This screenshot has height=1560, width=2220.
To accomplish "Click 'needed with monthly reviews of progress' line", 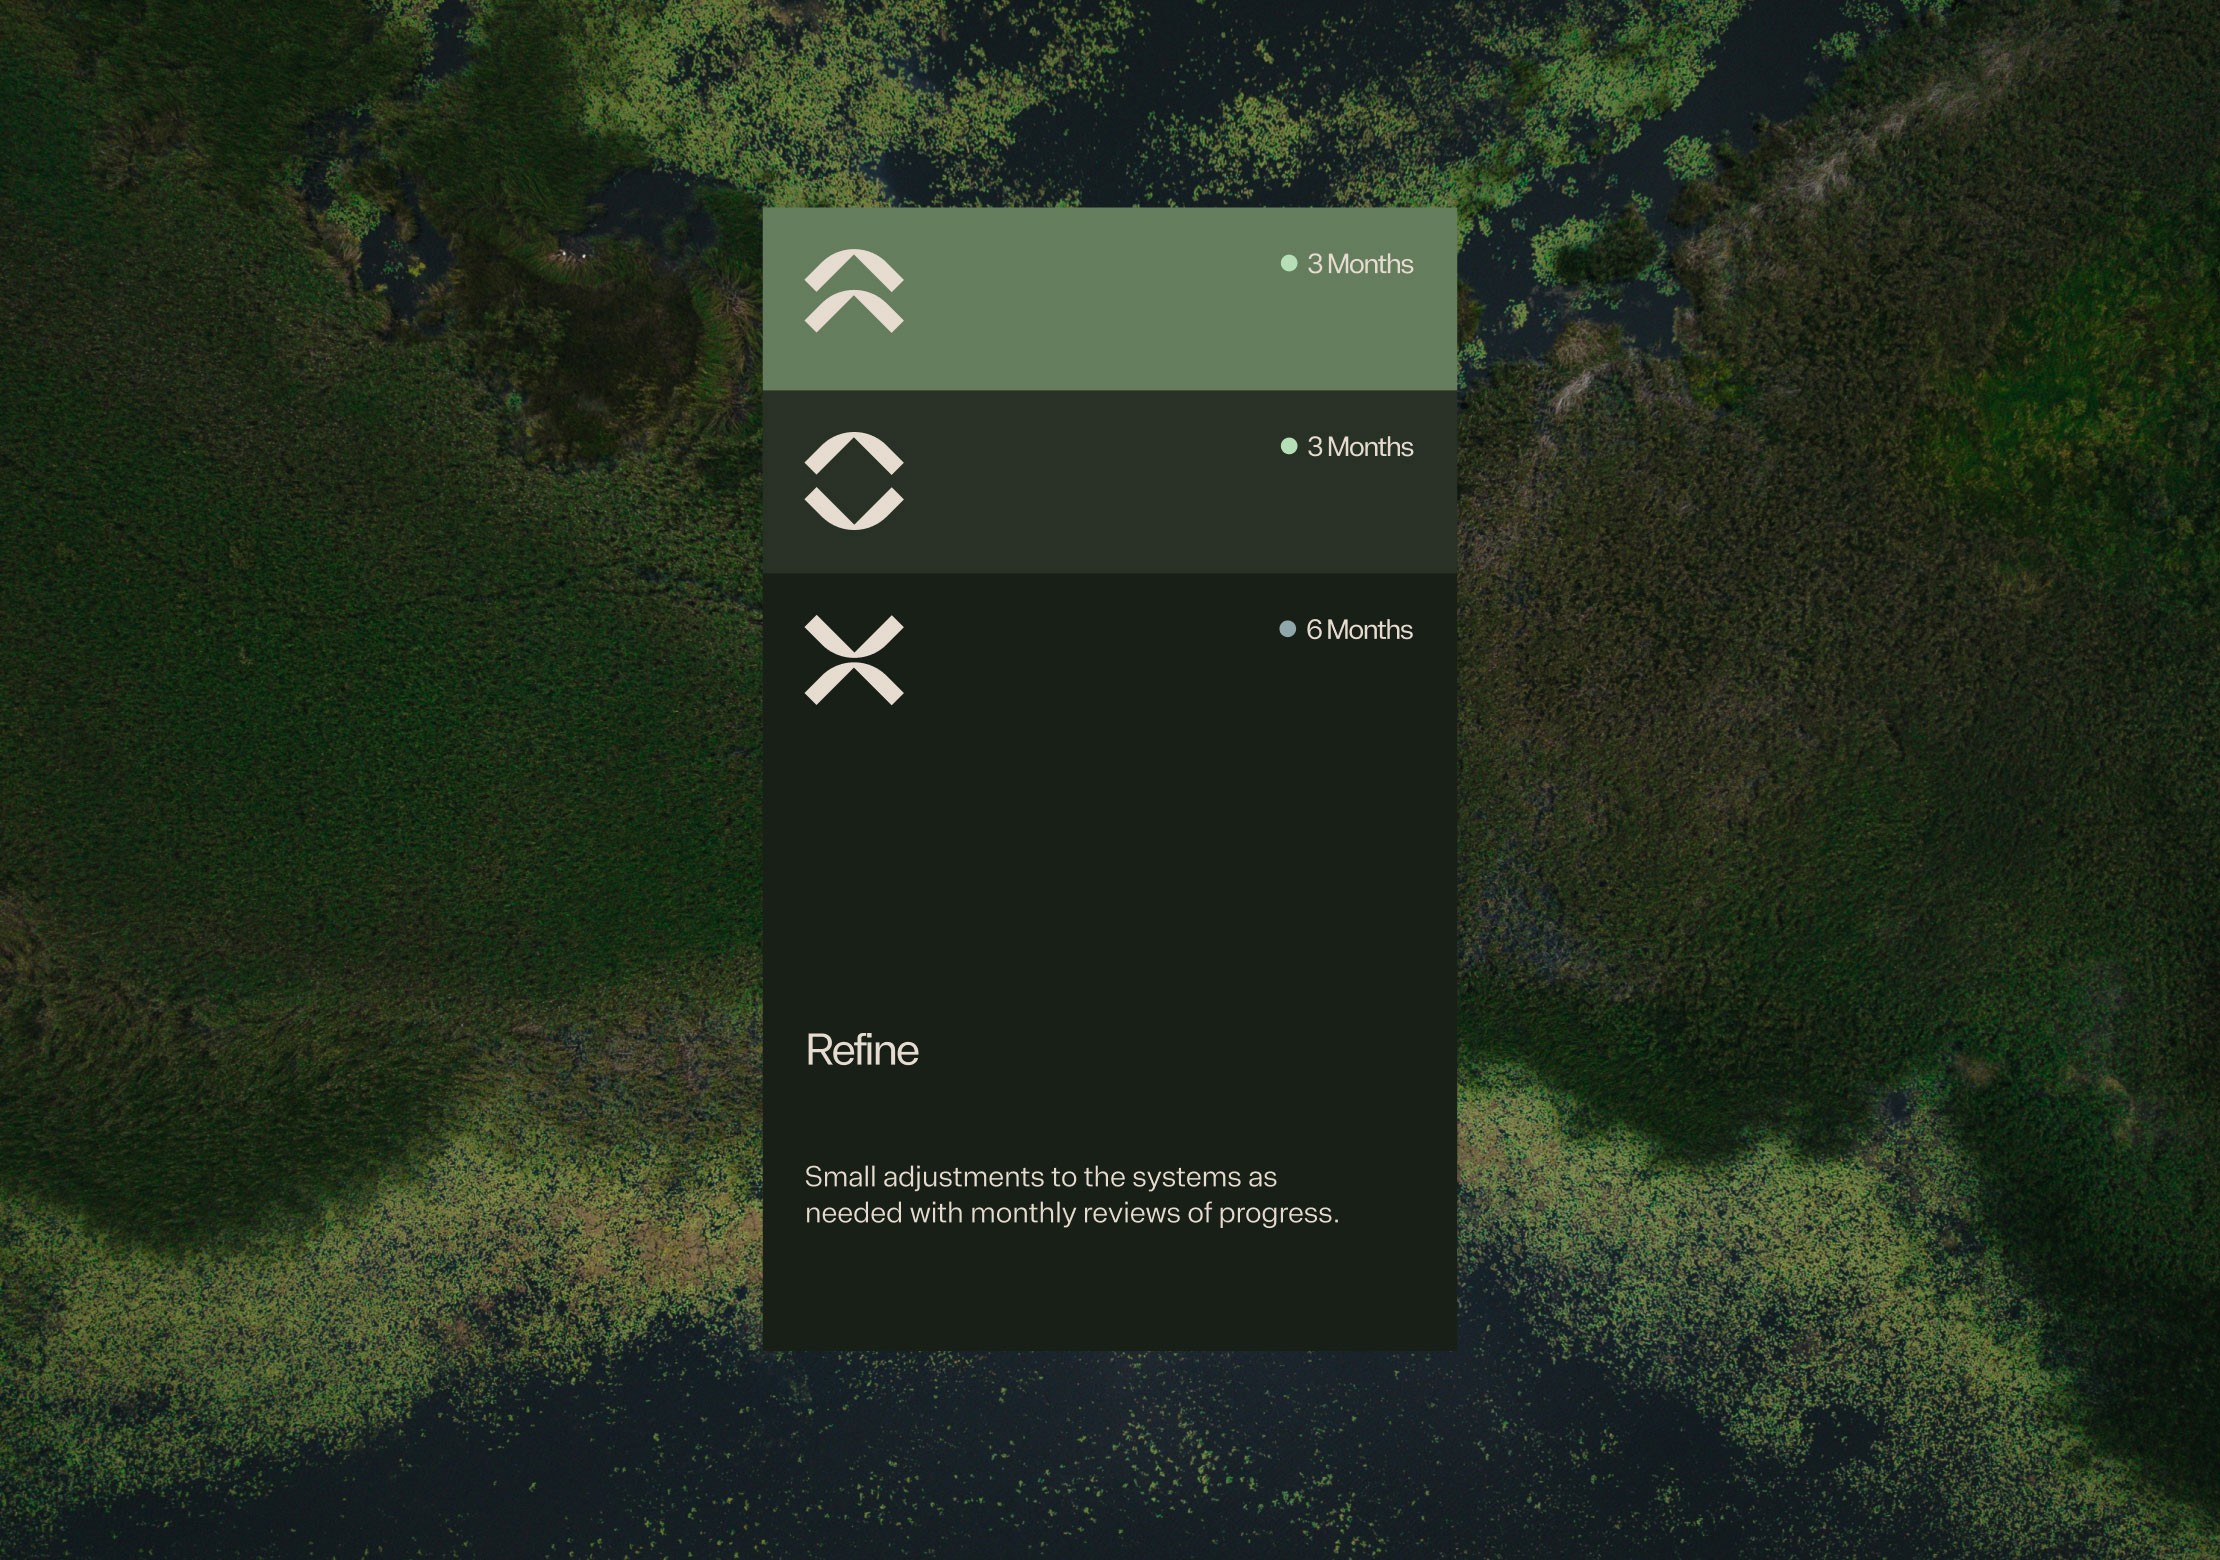I will [x=1071, y=1213].
